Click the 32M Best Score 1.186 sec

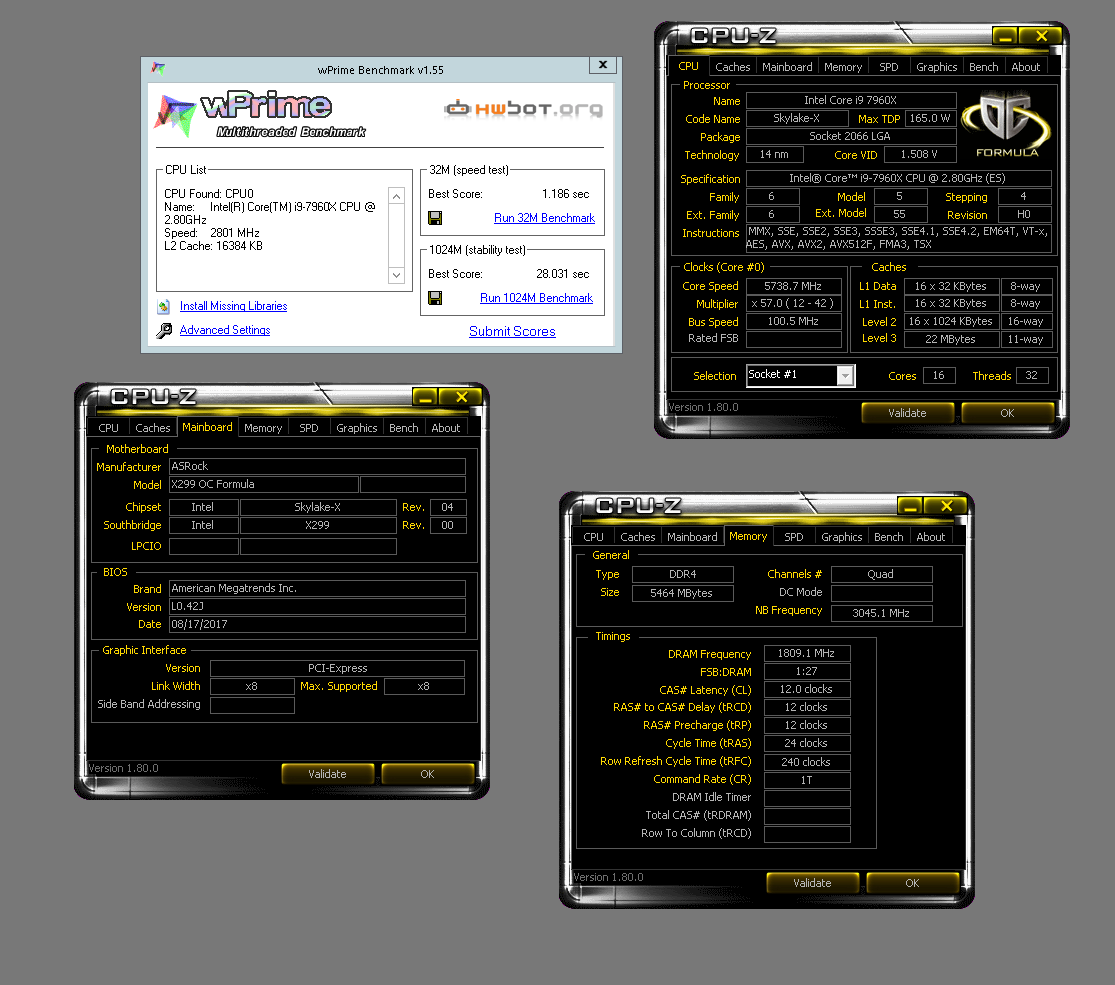click(x=565, y=194)
